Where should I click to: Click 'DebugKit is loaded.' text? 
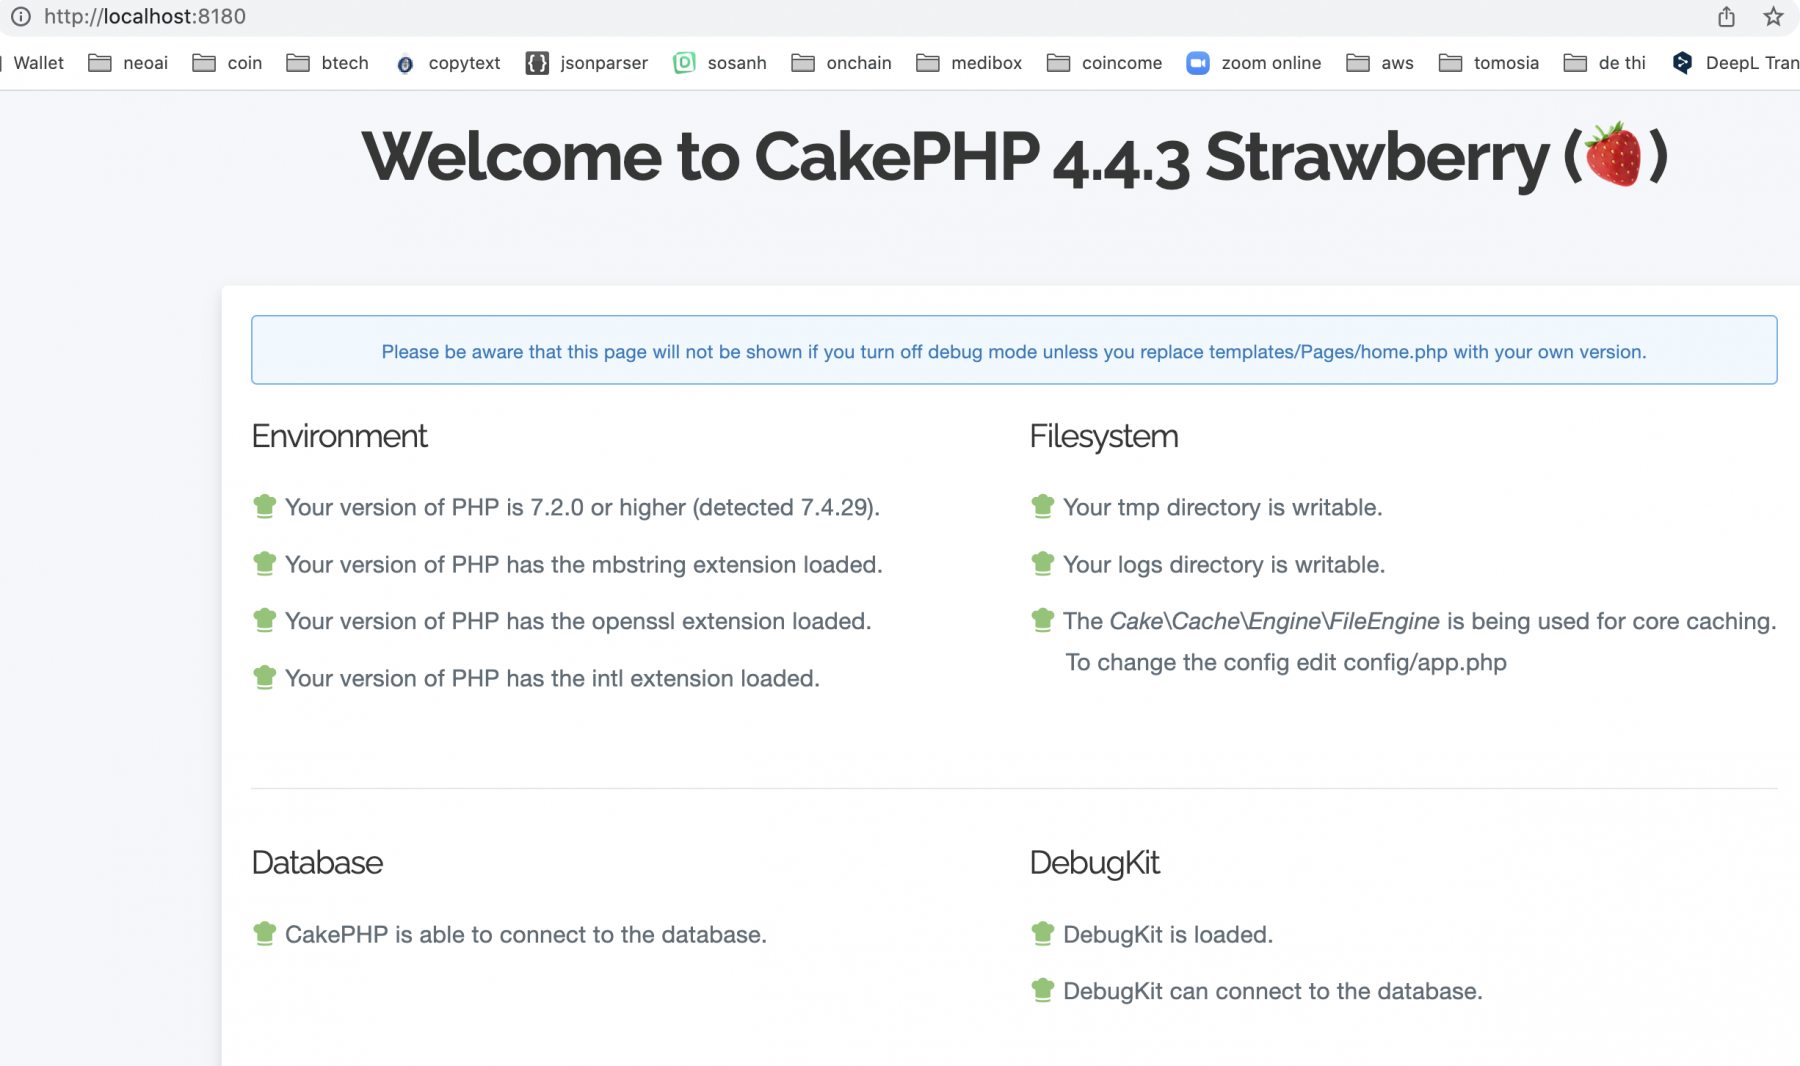click(1168, 934)
